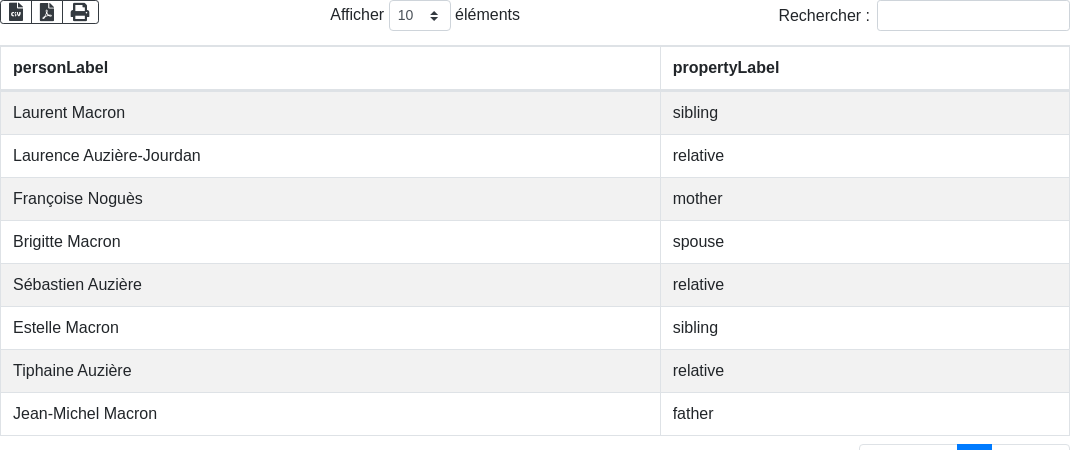Open the Afficher elements count dropdown
This screenshot has height=450, width=1070.
click(x=419, y=15)
